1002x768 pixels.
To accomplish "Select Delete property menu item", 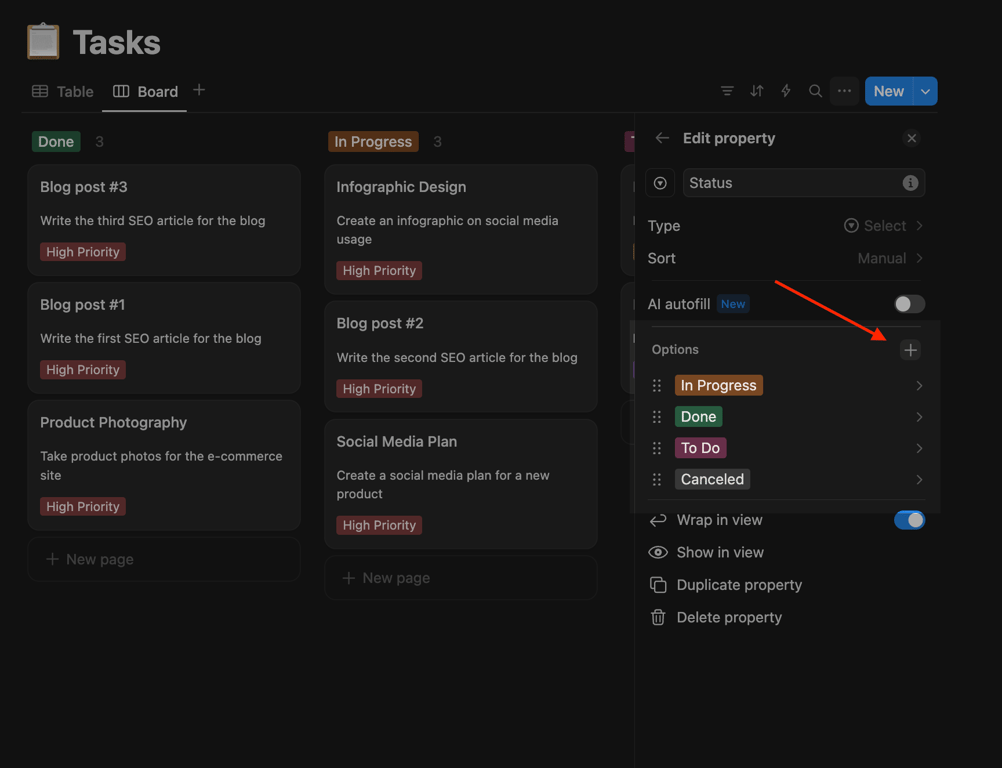I will click(729, 617).
